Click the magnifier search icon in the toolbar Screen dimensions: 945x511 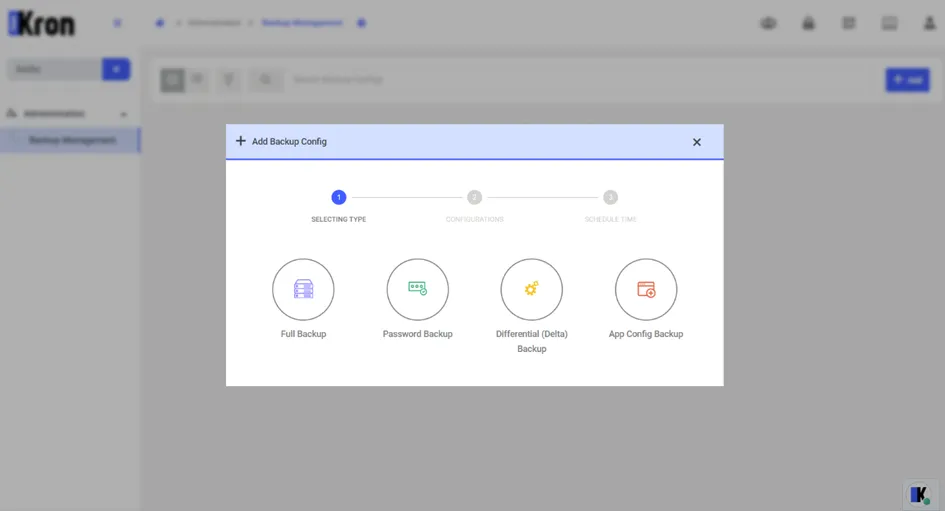(x=266, y=80)
